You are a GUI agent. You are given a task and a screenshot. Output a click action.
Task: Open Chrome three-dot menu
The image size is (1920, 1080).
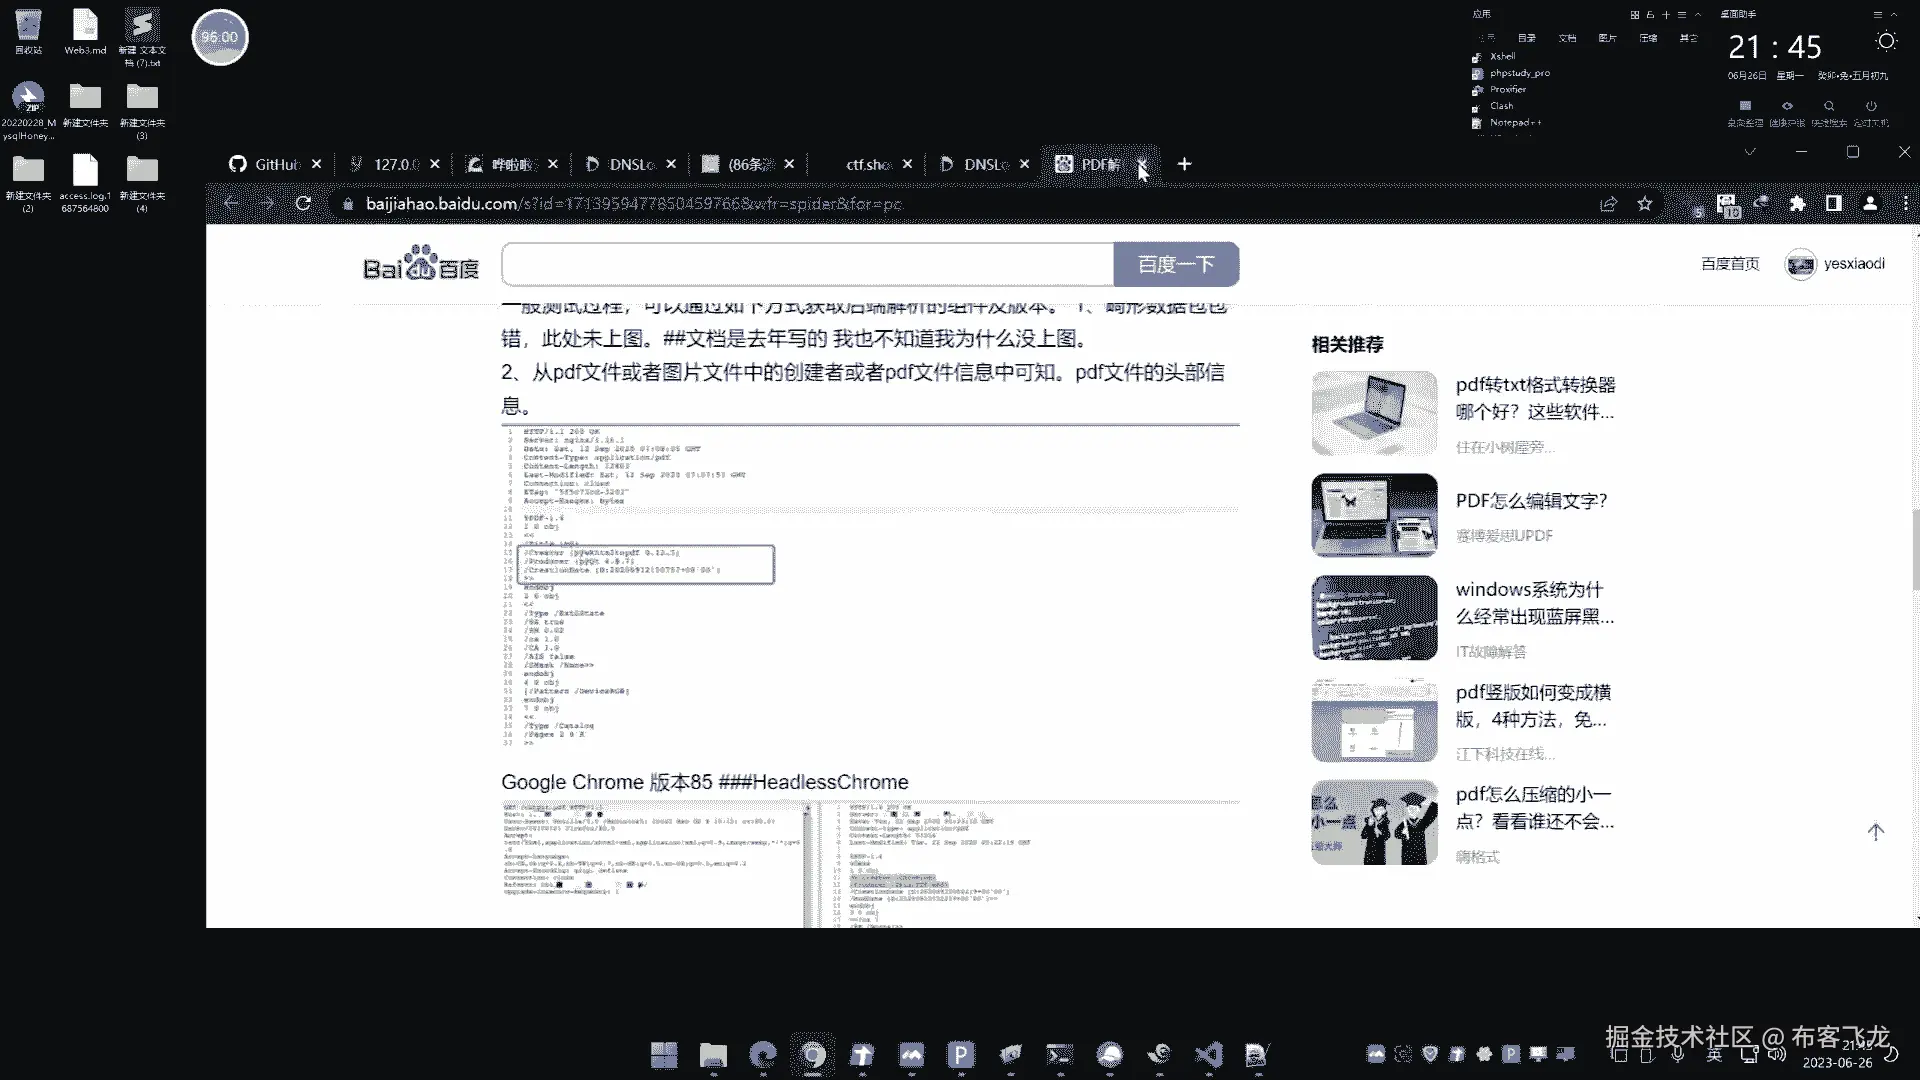pyautogui.click(x=1906, y=204)
